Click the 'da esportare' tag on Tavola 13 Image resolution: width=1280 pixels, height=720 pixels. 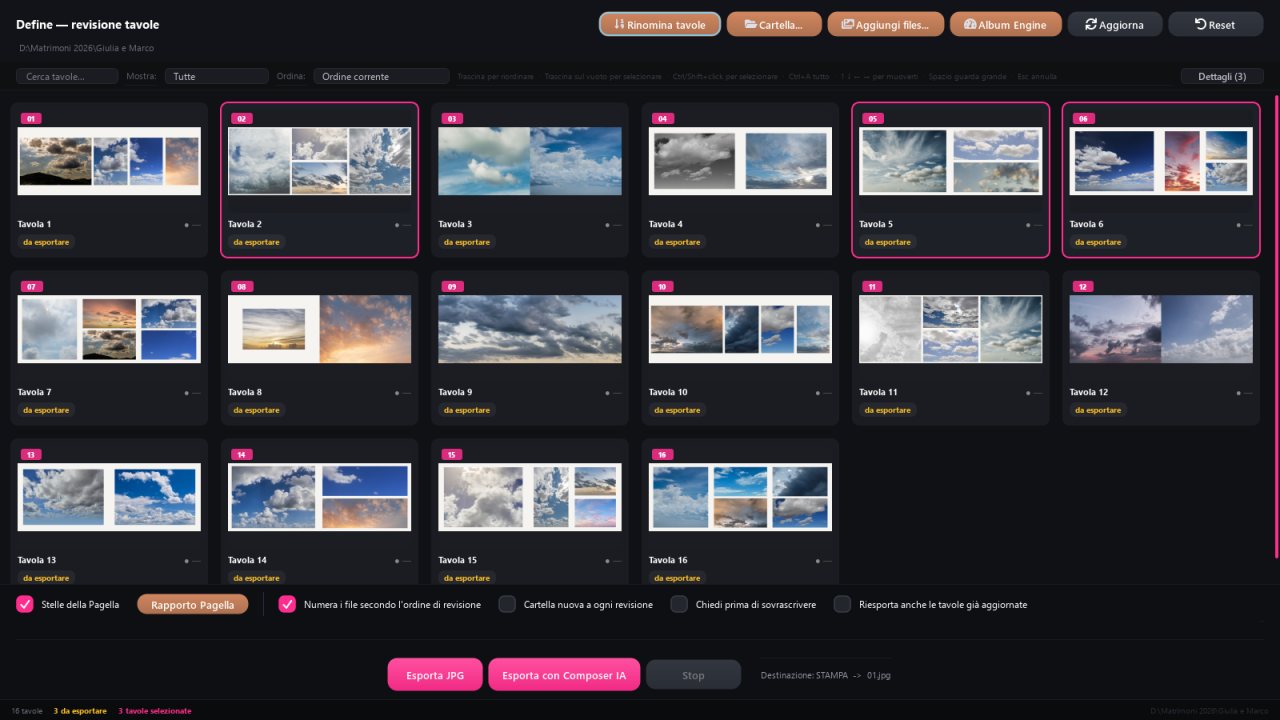coord(46,578)
